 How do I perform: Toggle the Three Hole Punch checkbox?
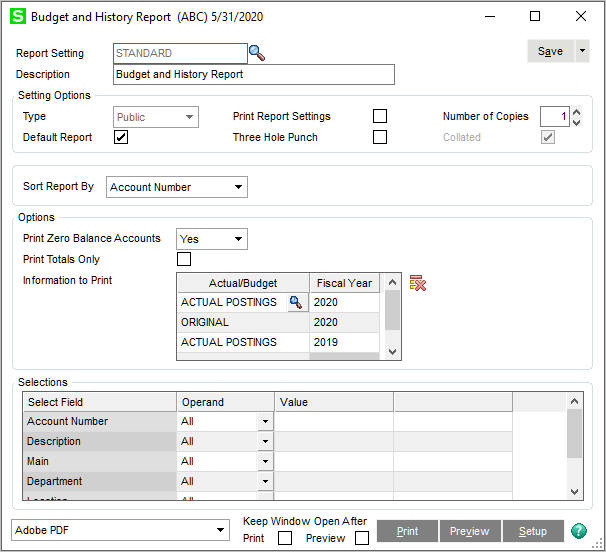point(380,137)
